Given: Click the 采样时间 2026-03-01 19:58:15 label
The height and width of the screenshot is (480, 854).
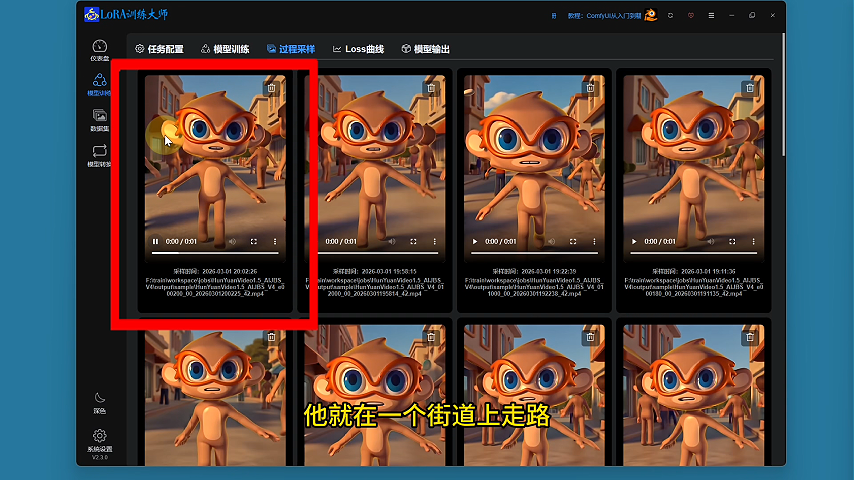Looking at the screenshot, I should (x=375, y=271).
